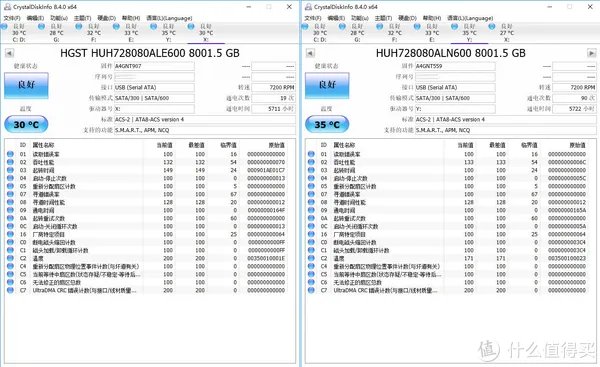Image resolution: width=600 pixels, height=367 pixels.
Task: Click the 30 °C temperature button
Action: (x=26, y=125)
